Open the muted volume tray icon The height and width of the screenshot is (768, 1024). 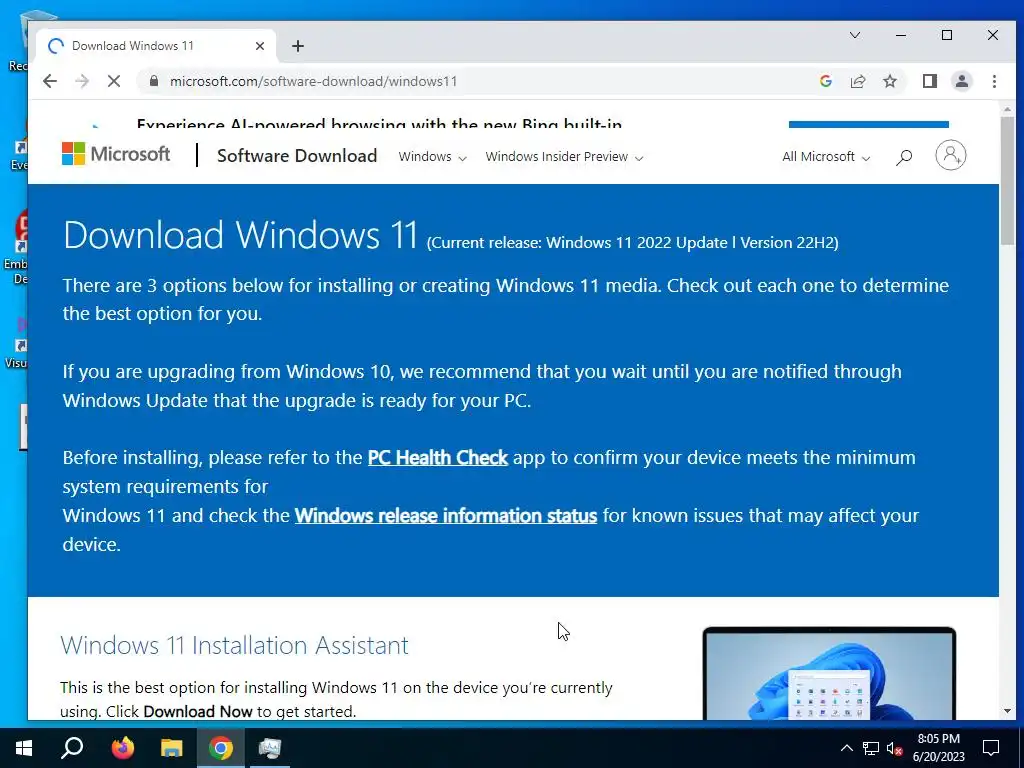(894, 748)
